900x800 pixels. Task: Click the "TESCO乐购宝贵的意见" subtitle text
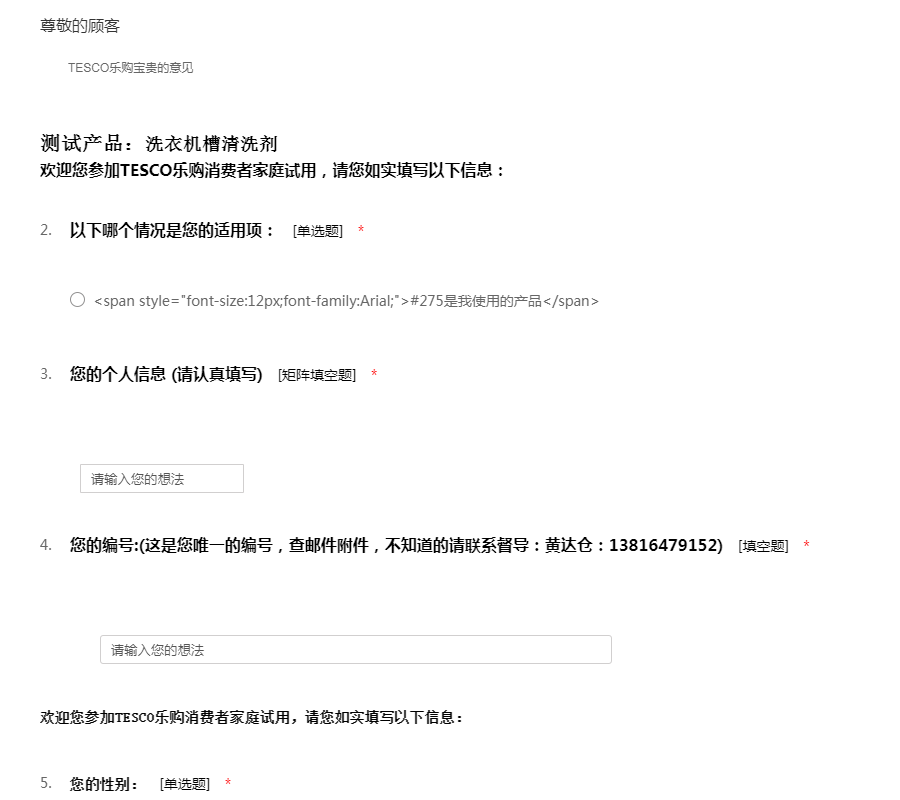[x=130, y=68]
